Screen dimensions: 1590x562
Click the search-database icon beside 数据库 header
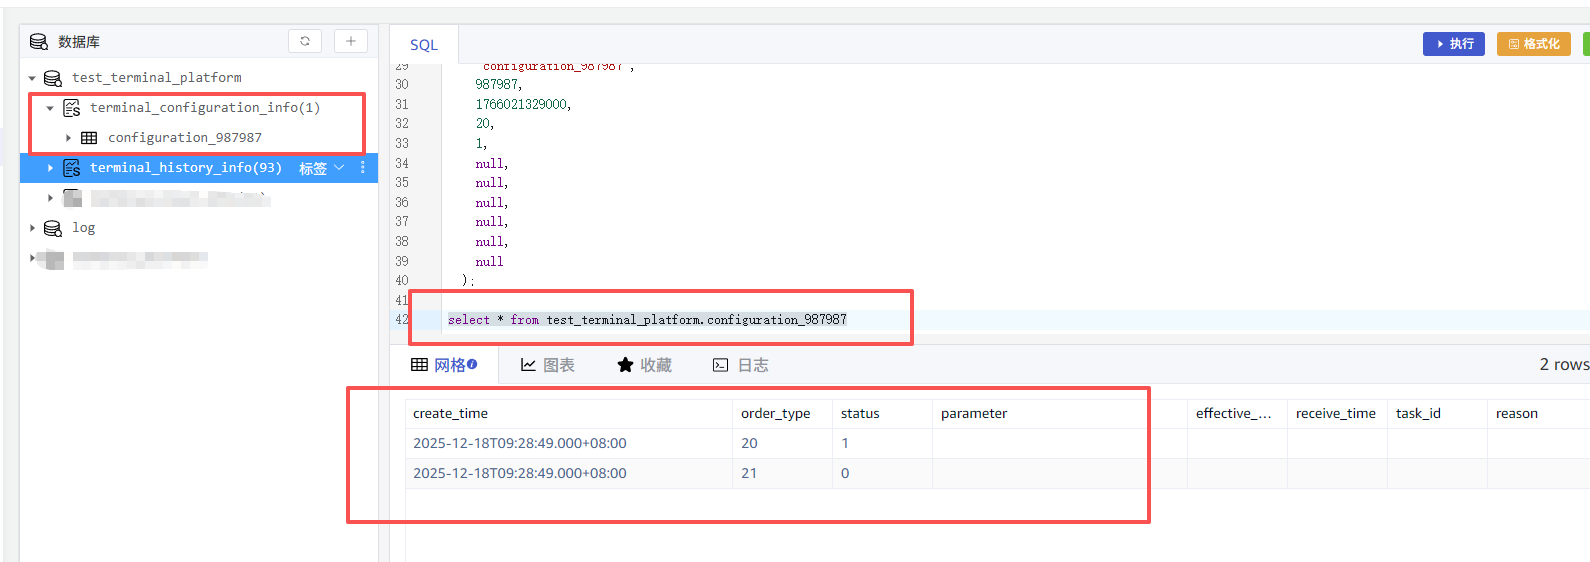tap(39, 42)
